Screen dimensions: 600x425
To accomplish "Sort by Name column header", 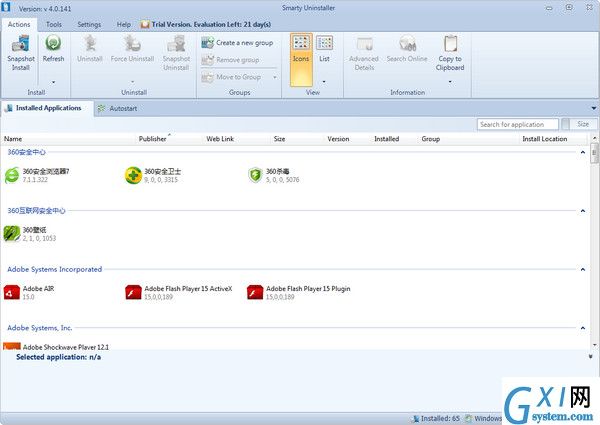I will [x=13, y=139].
